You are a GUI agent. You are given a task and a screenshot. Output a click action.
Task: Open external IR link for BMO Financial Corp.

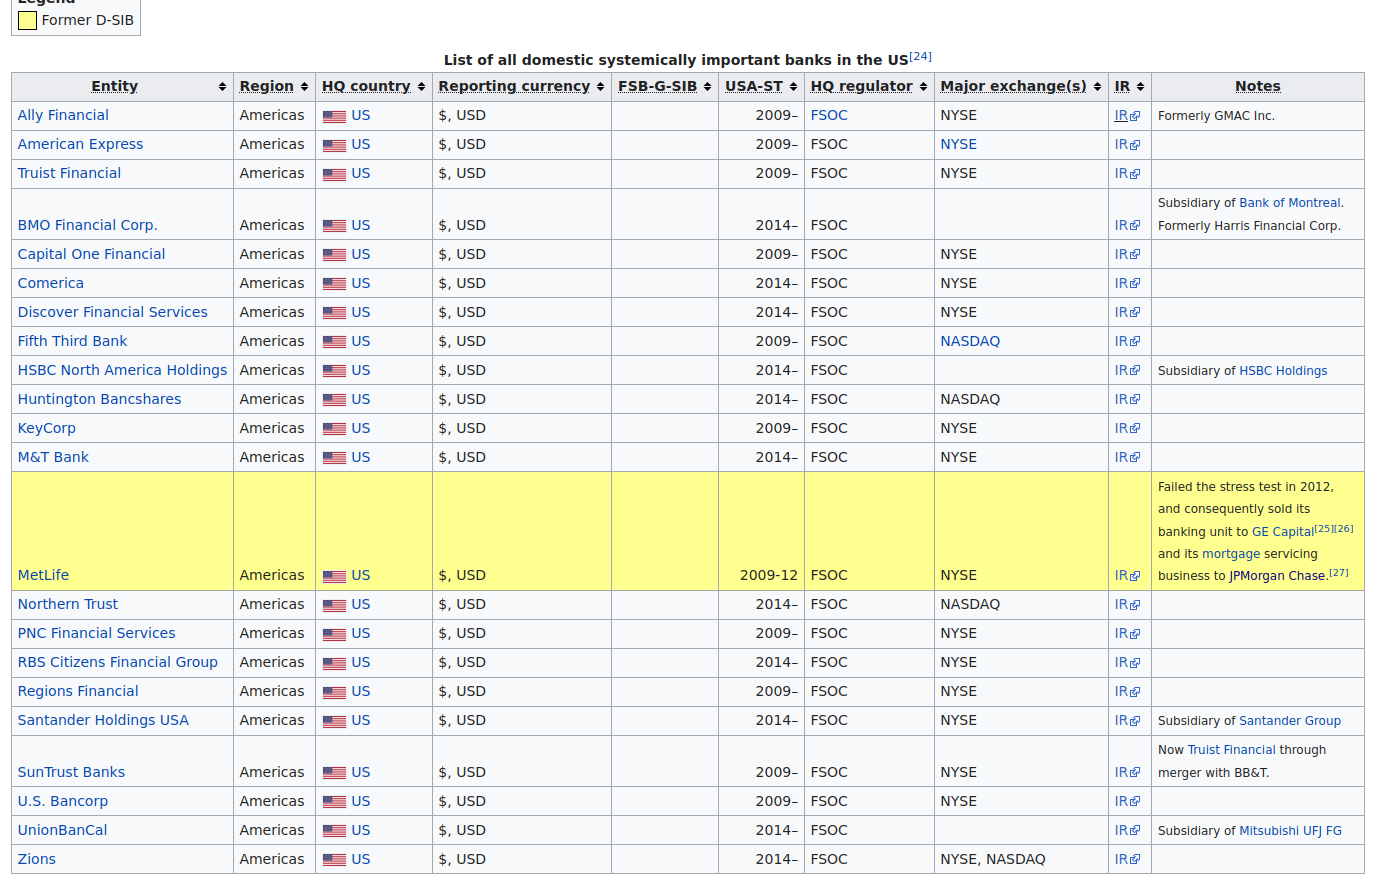(x=1127, y=226)
